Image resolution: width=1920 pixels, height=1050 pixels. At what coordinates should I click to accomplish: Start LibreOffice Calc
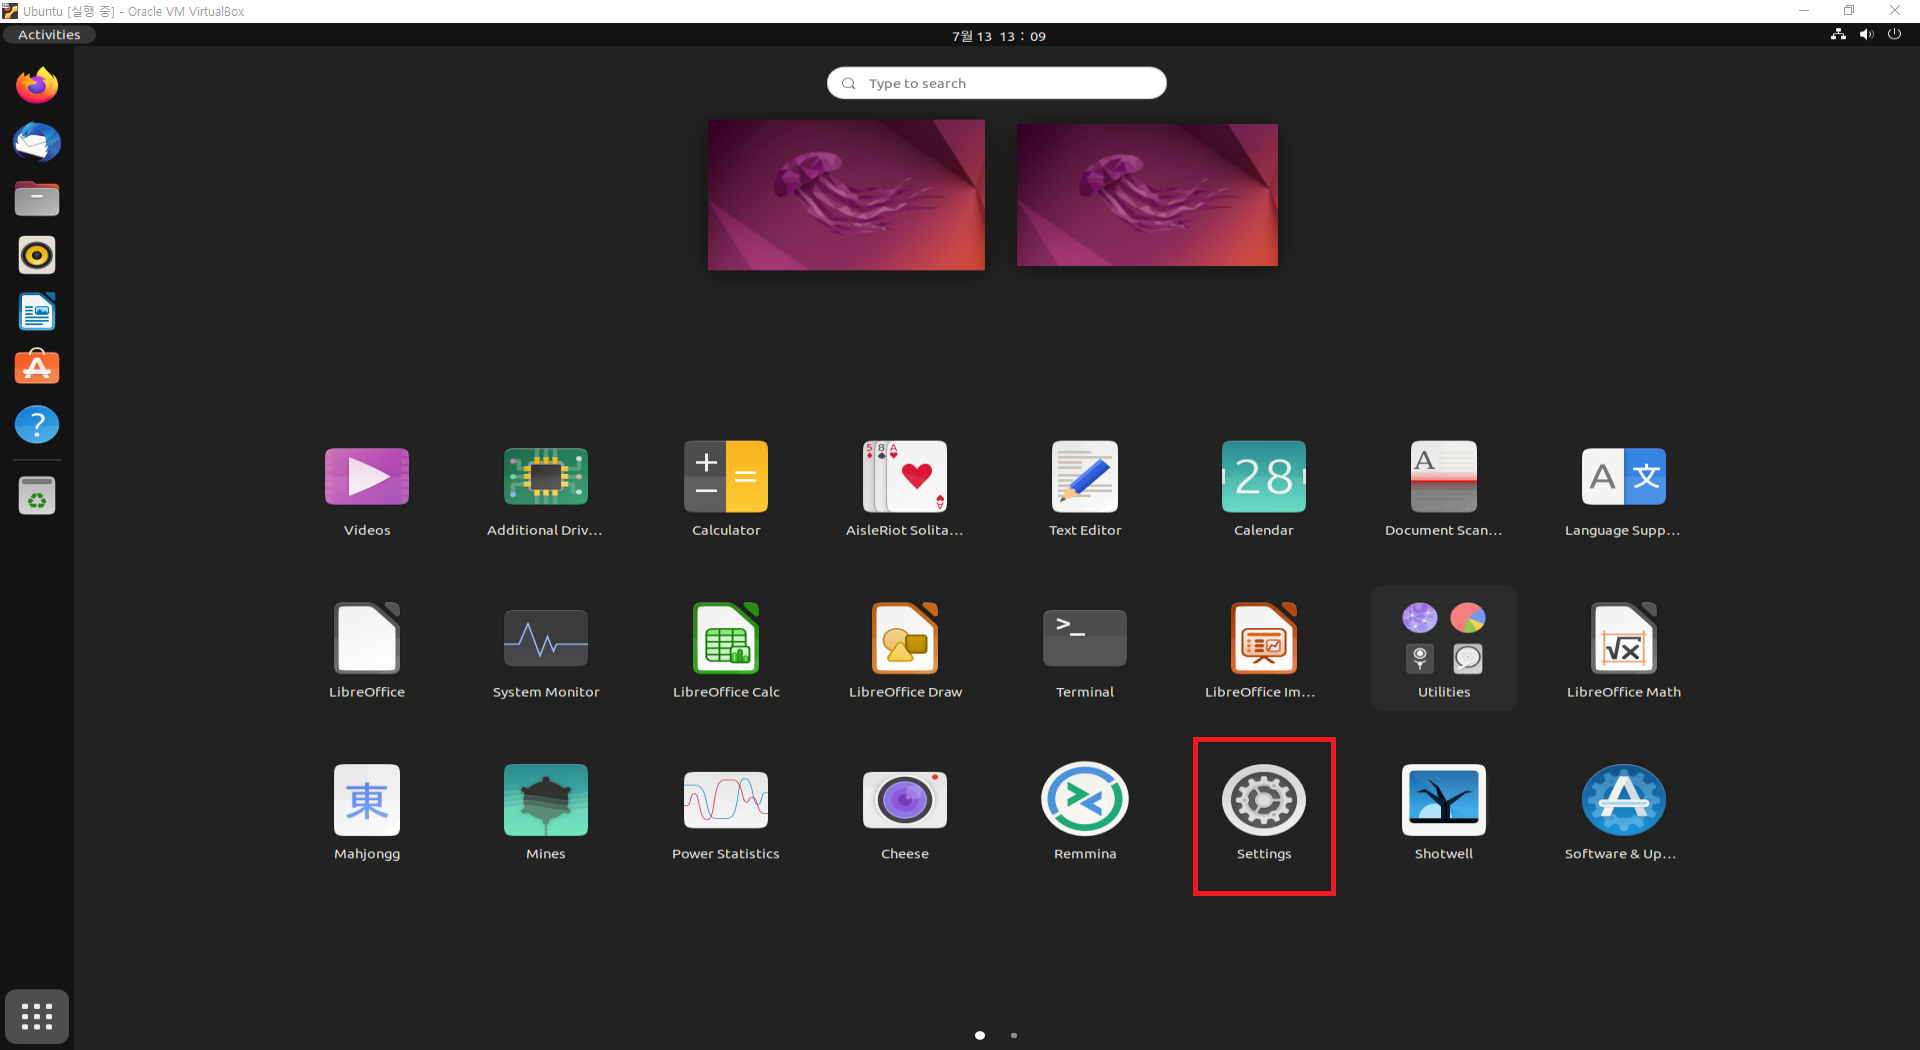click(x=725, y=637)
